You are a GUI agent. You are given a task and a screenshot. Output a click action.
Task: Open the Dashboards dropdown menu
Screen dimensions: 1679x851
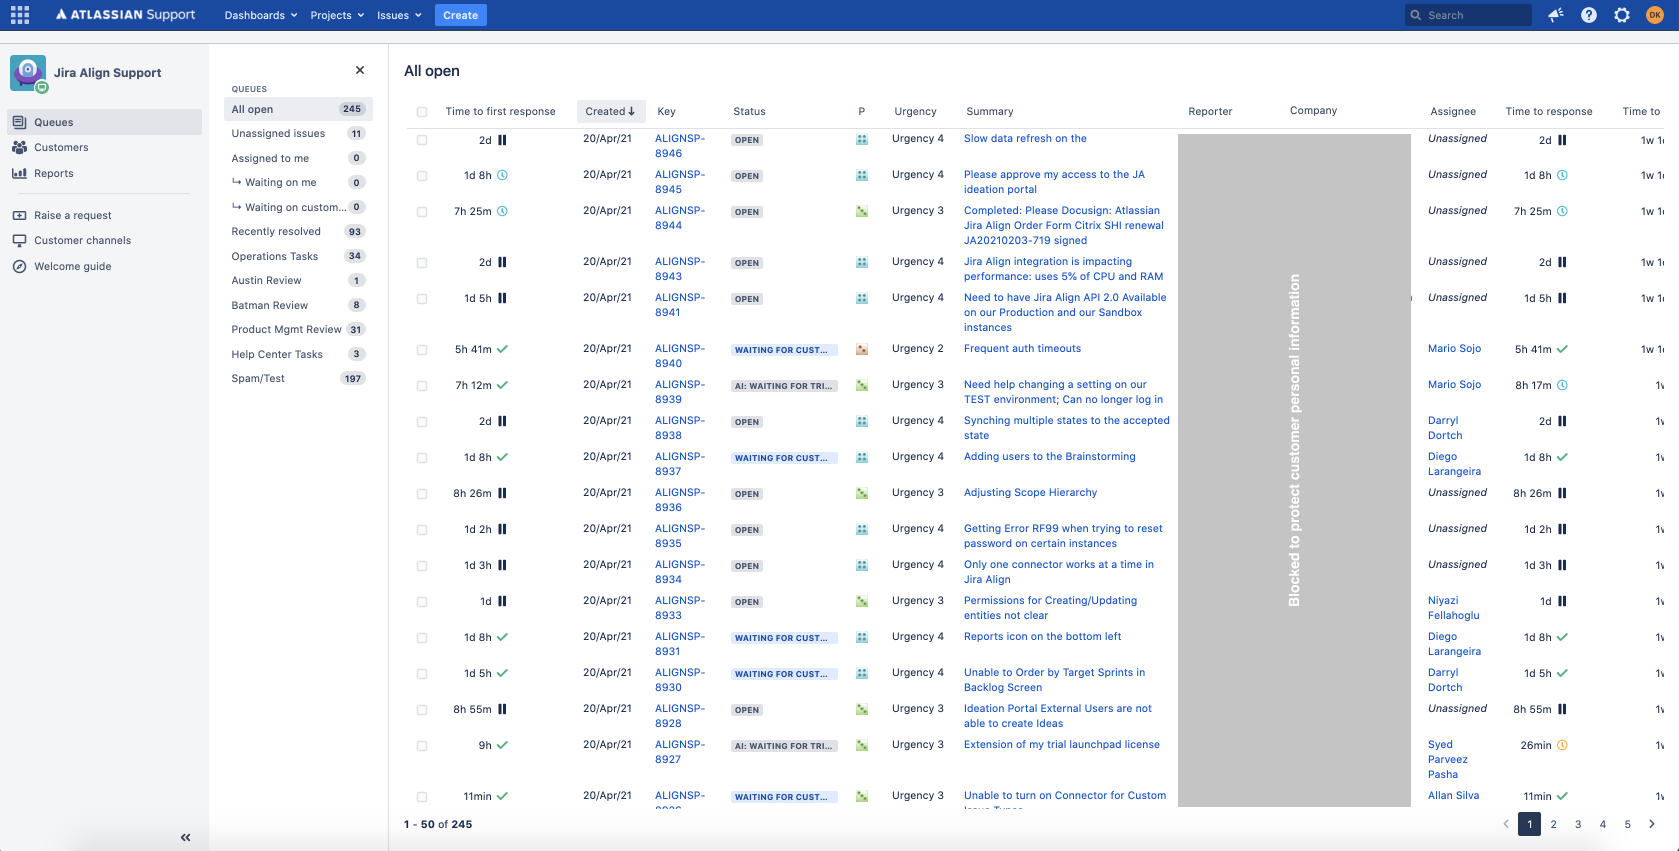click(261, 15)
